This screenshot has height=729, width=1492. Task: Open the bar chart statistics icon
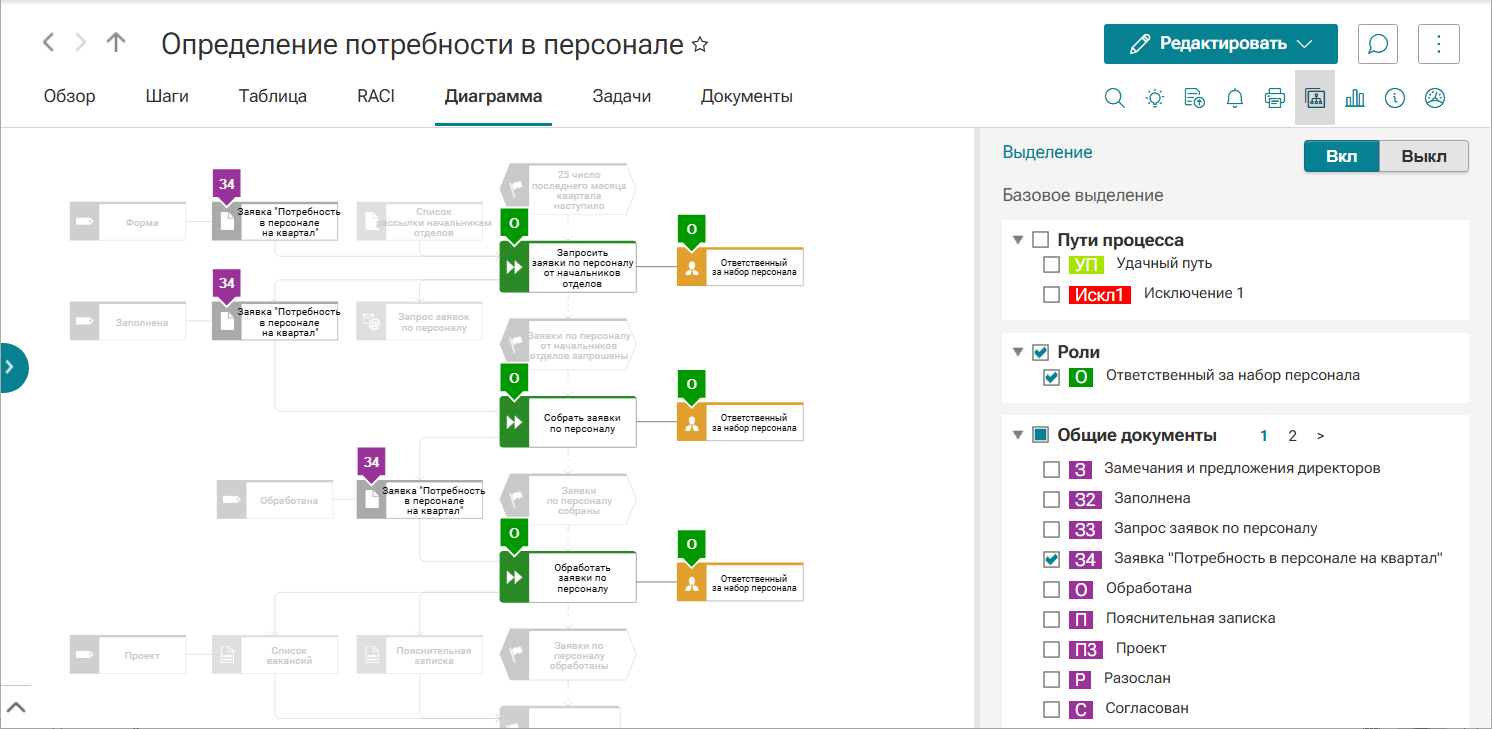(x=1355, y=98)
